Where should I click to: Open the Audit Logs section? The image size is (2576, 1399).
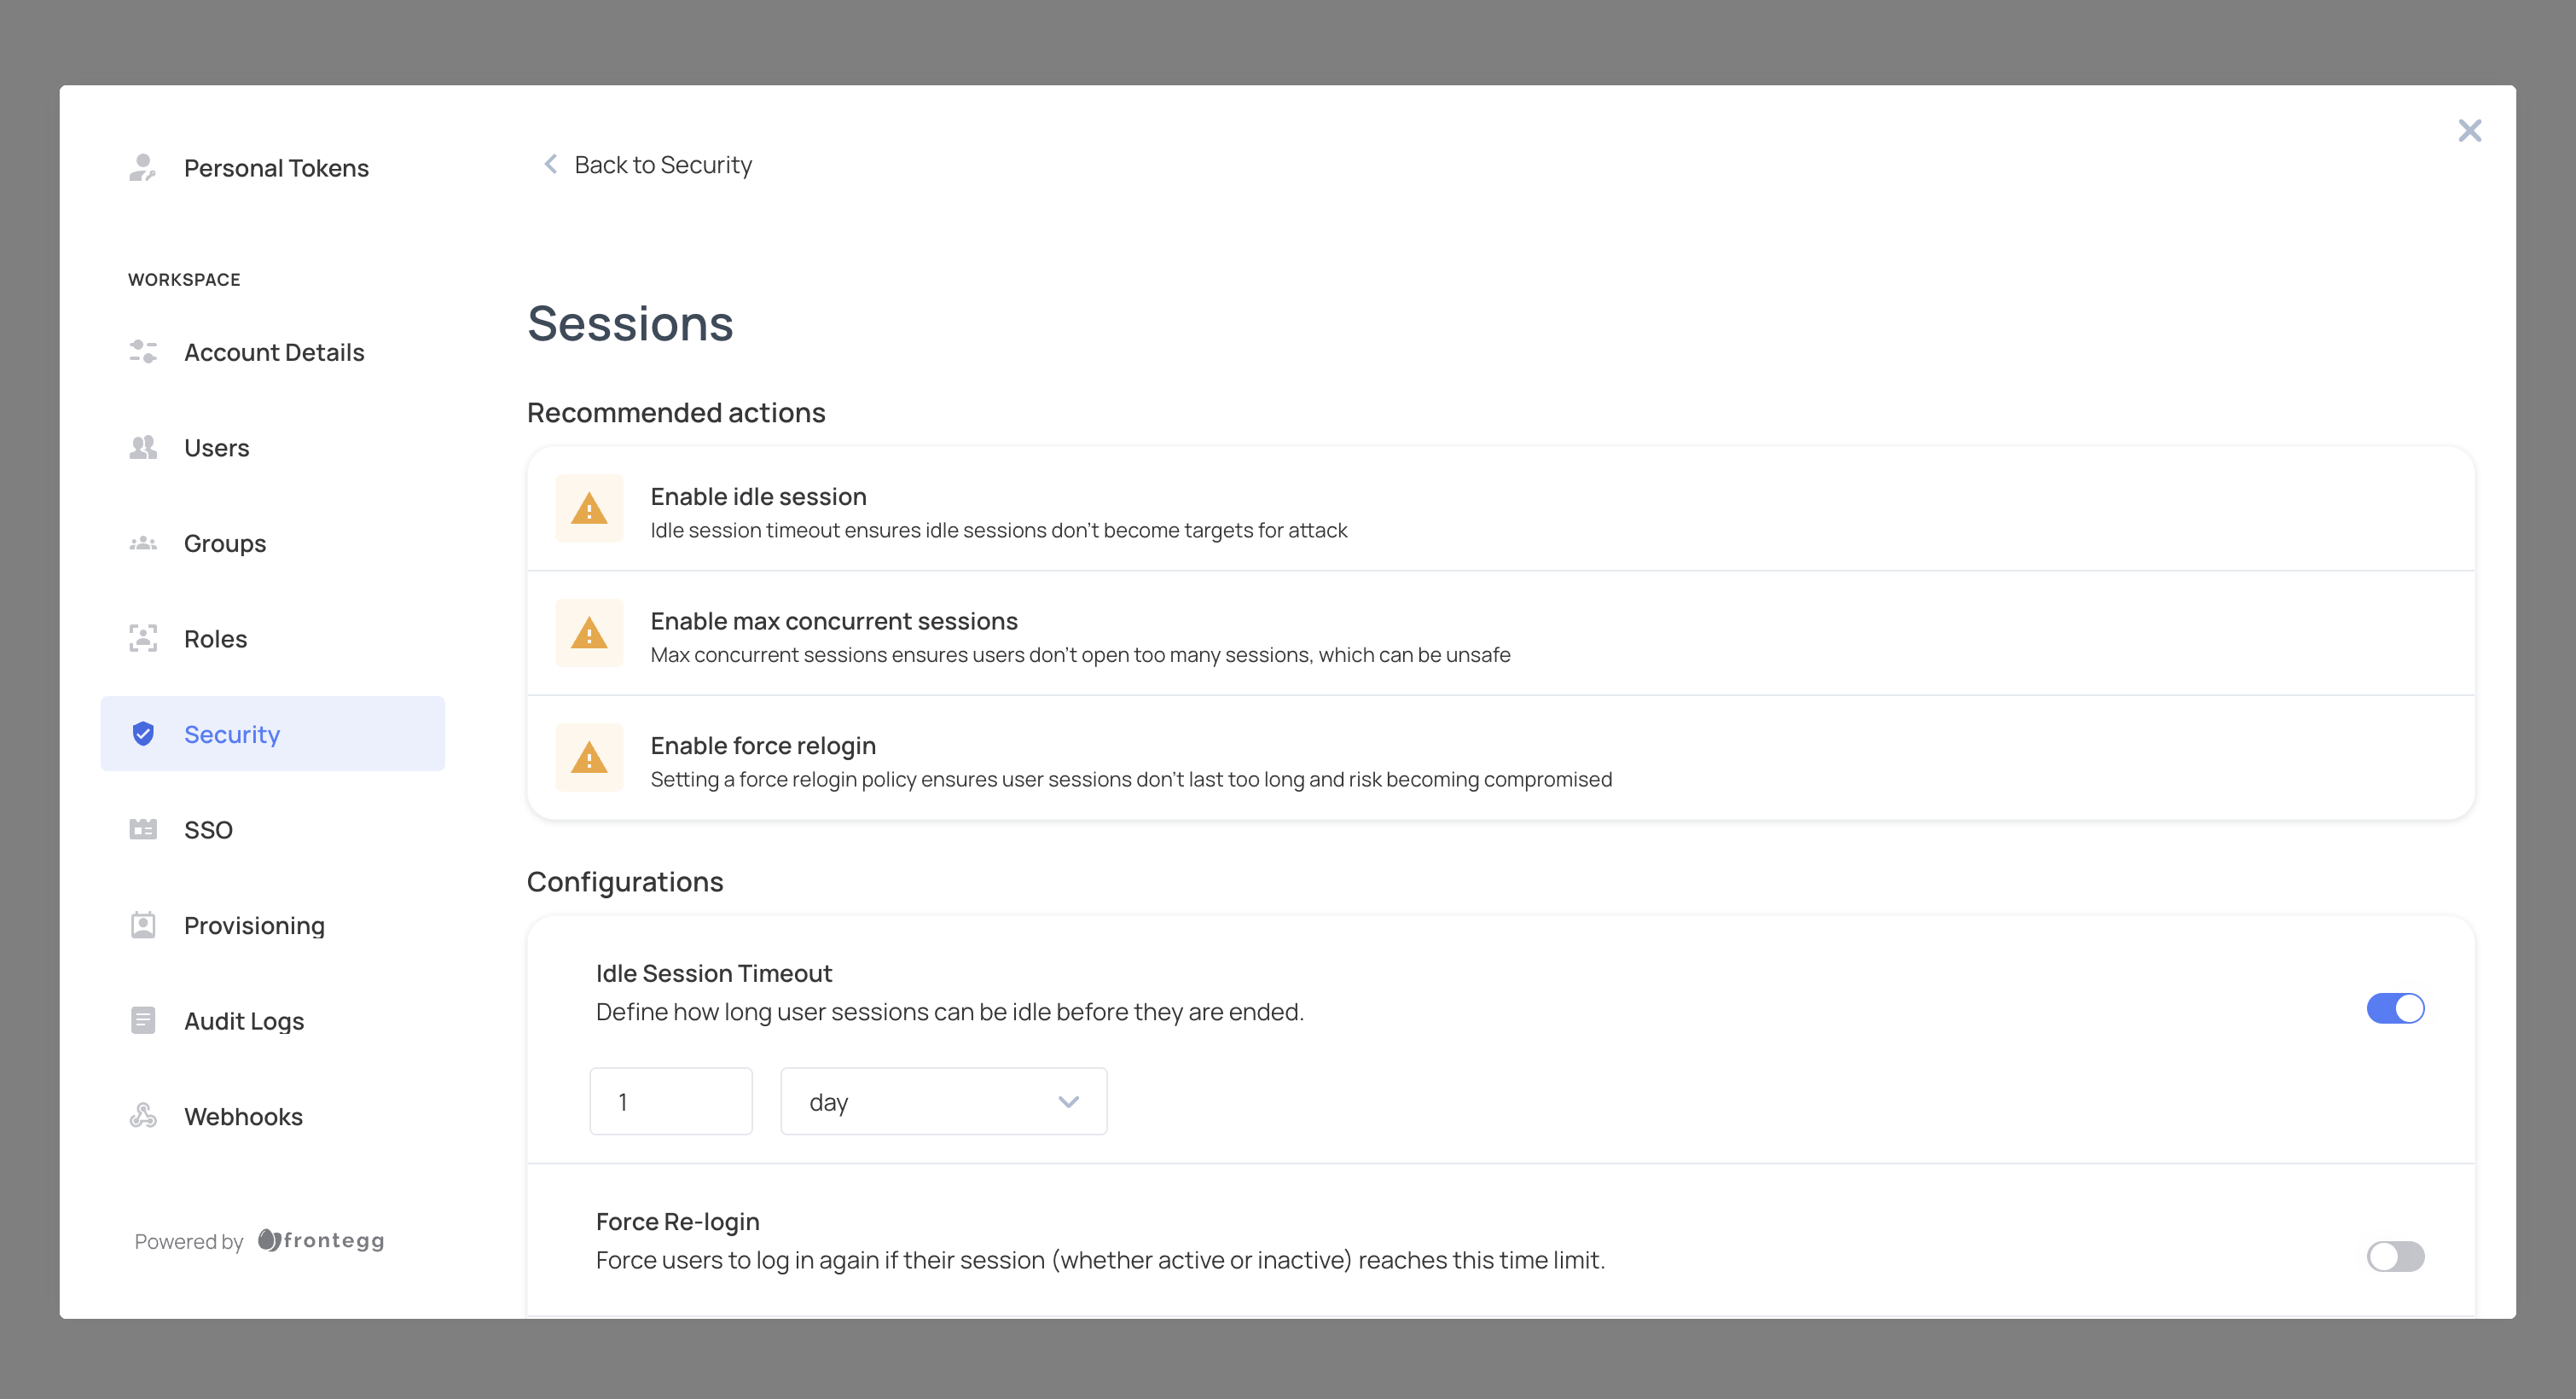(243, 1020)
